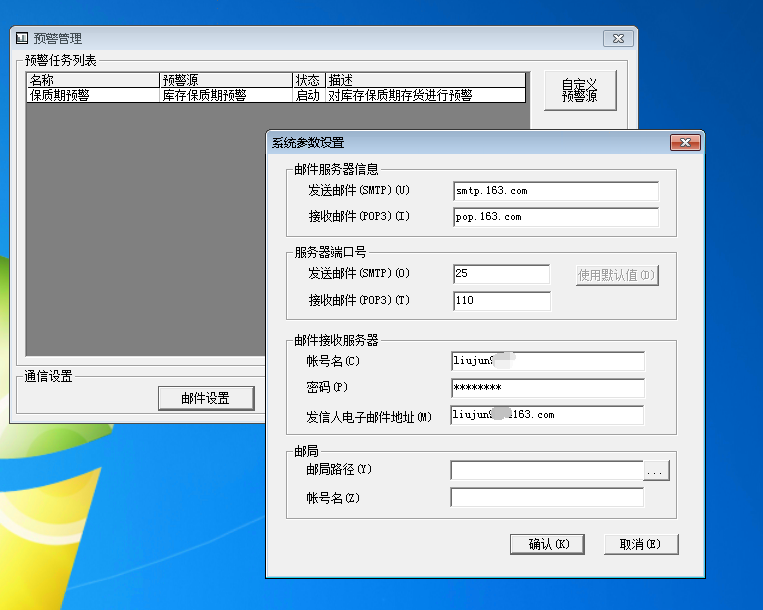
Task: Click the 对库存保质期存货进行预警 description cell
Action: (x=425, y=95)
